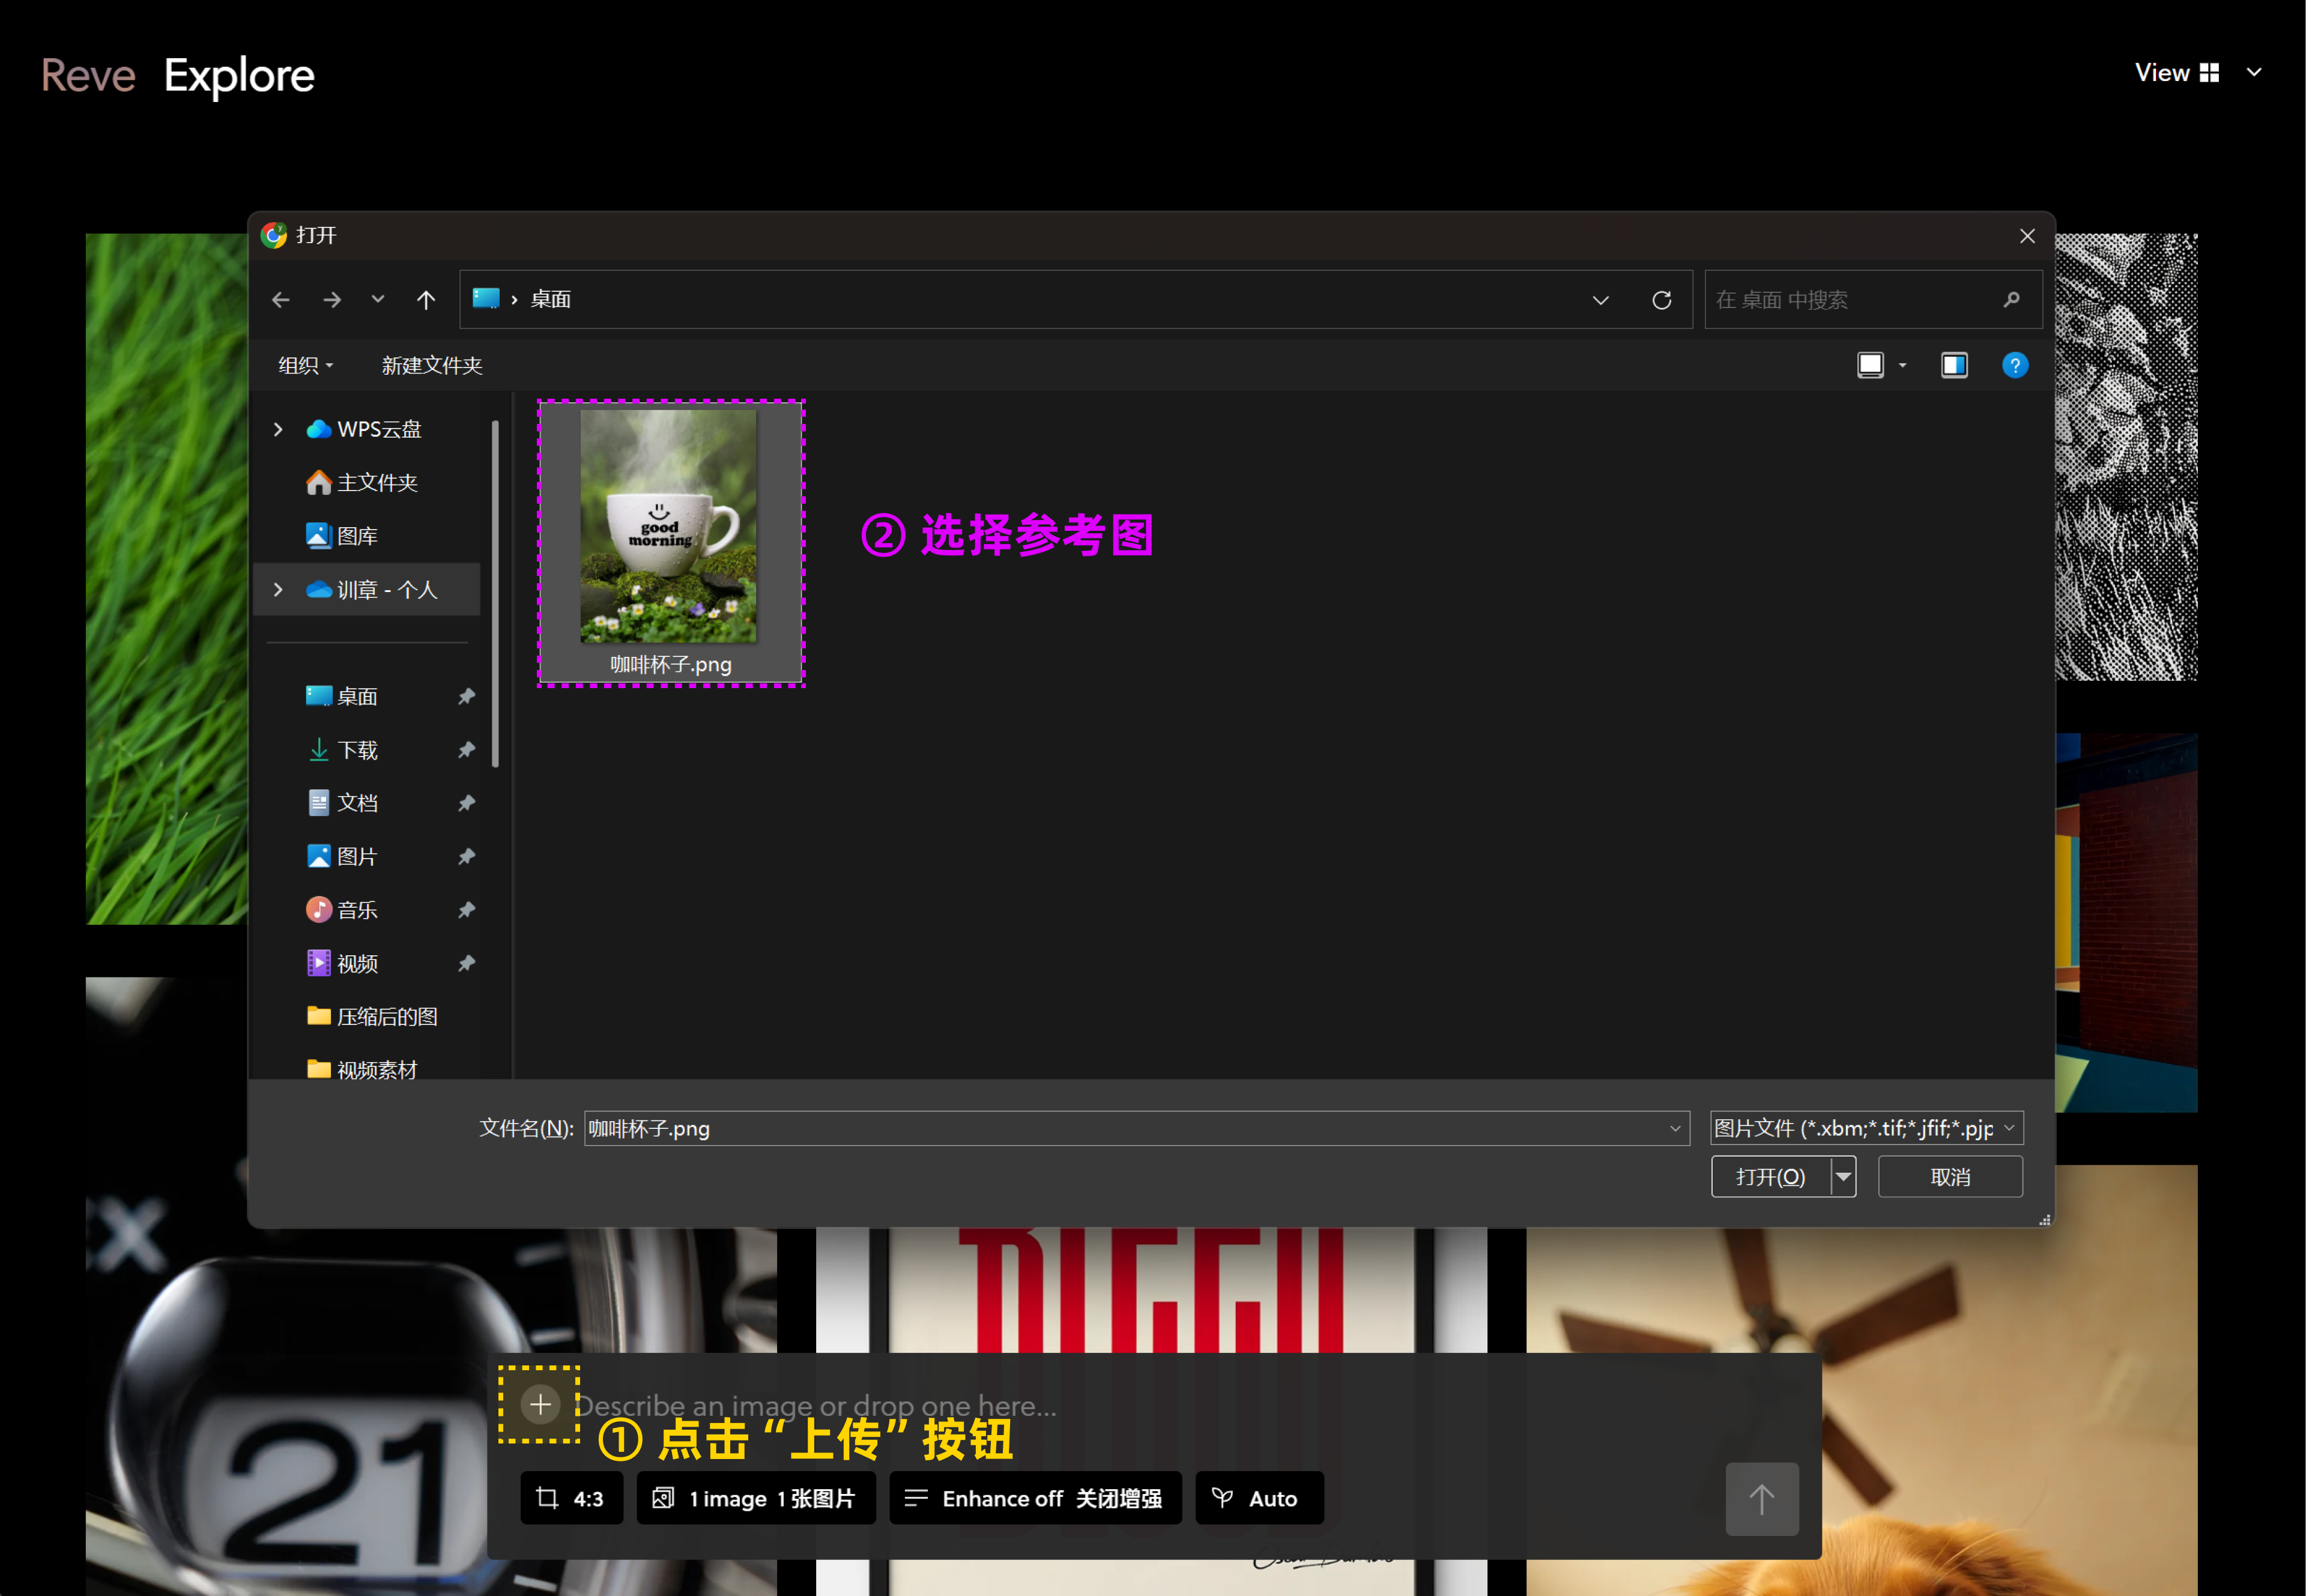Click the plus upload button
The height and width of the screenshot is (1596, 2306).
point(540,1404)
